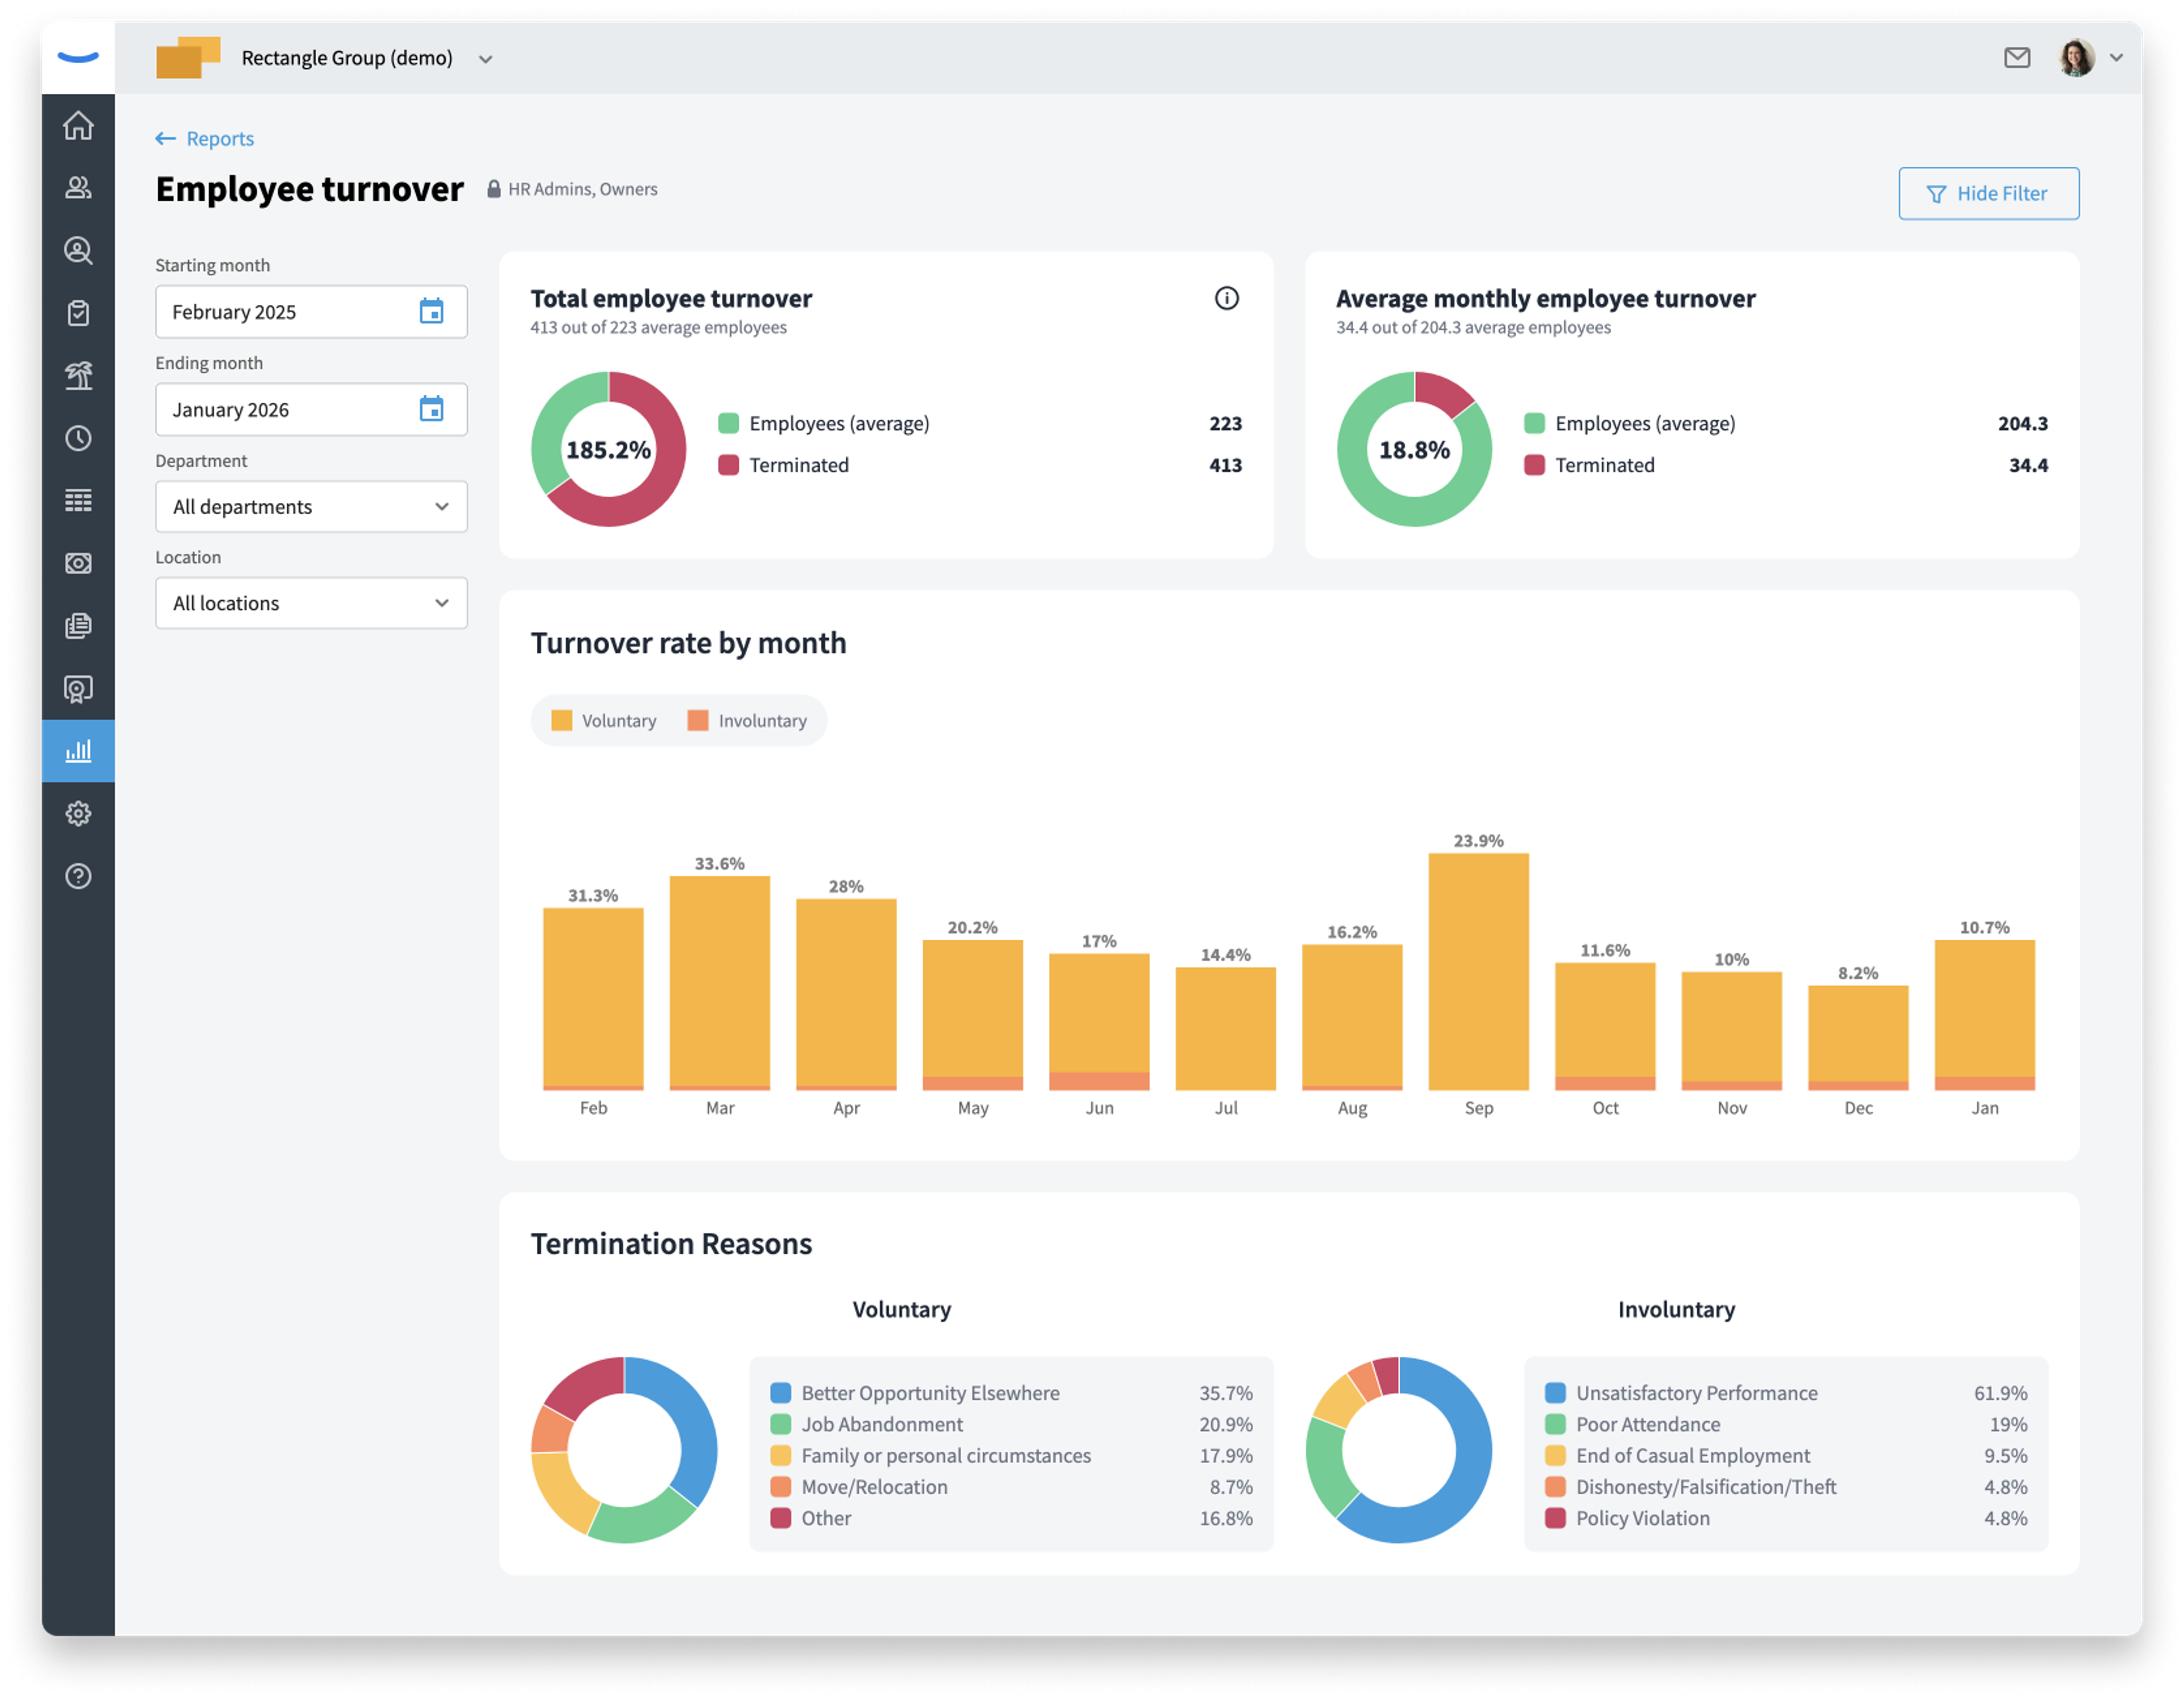2184x1698 pixels.
Task: Expand the All departments dropdown
Action: pos(311,507)
